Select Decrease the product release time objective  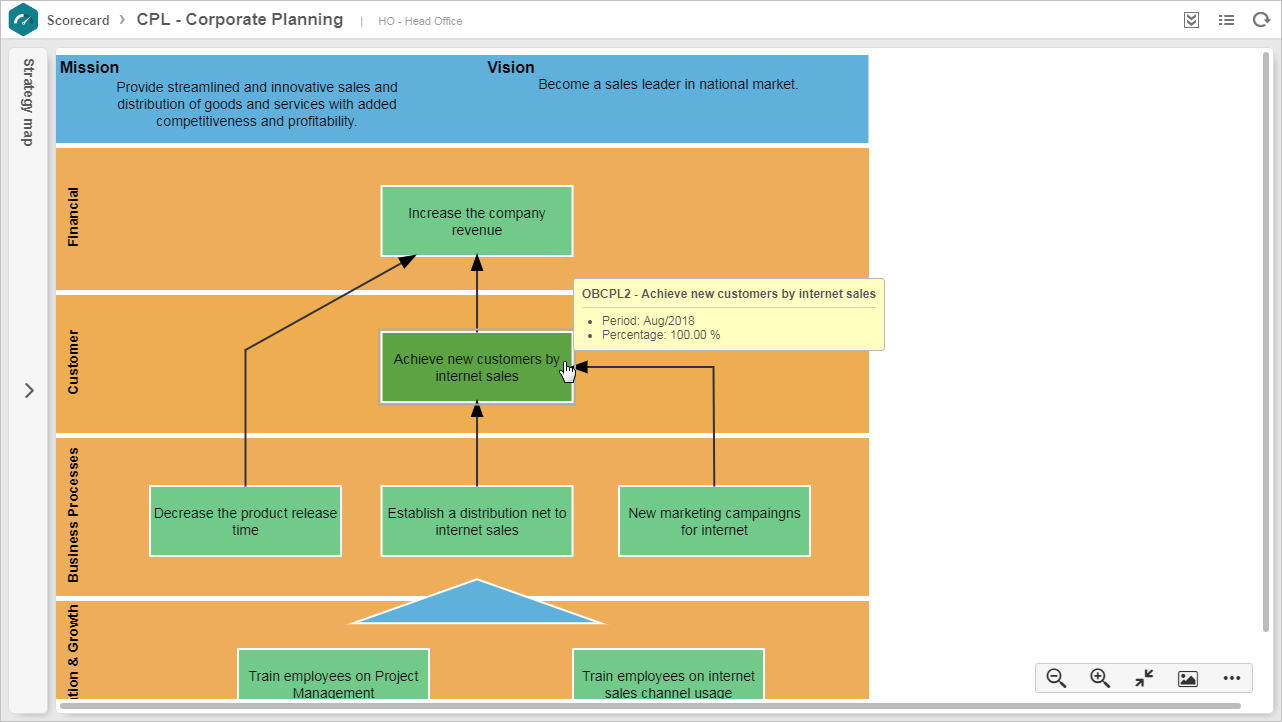click(245, 521)
